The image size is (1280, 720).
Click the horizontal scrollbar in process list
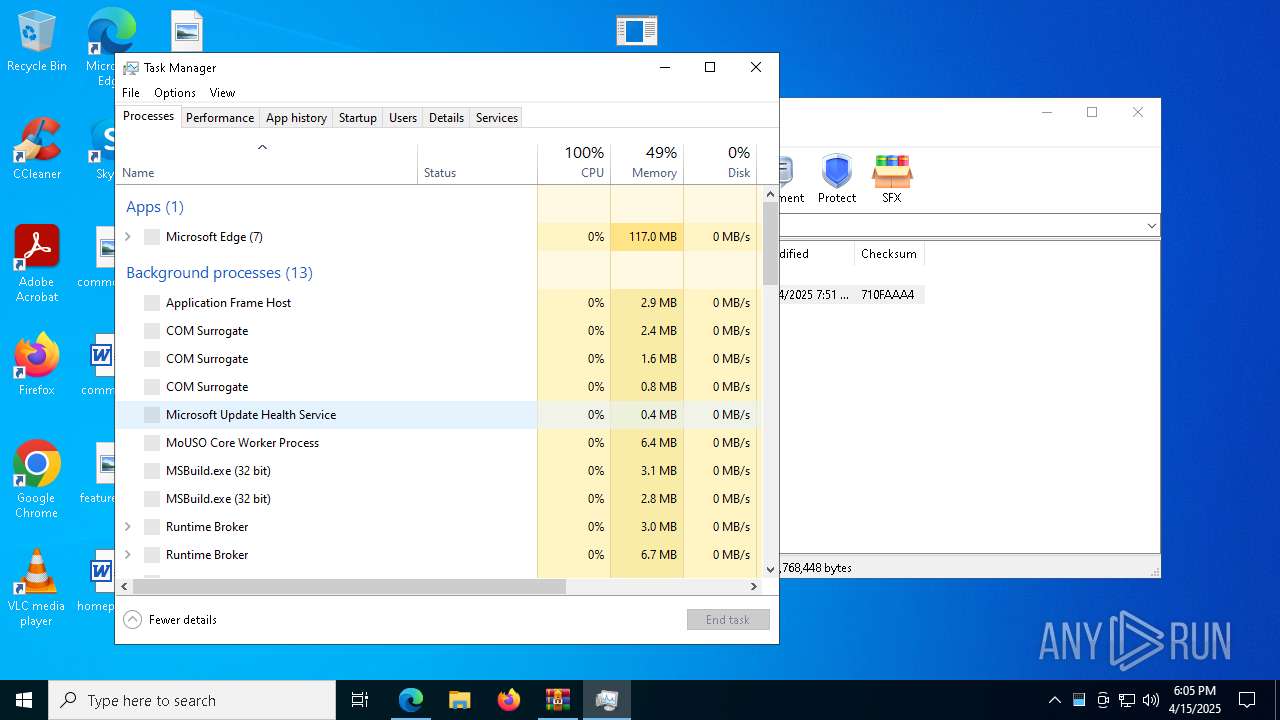pyautogui.click(x=349, y=587)
